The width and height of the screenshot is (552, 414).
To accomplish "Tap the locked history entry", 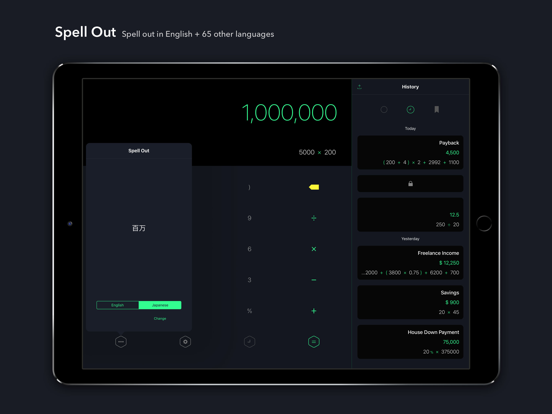I will click(410, 183).
